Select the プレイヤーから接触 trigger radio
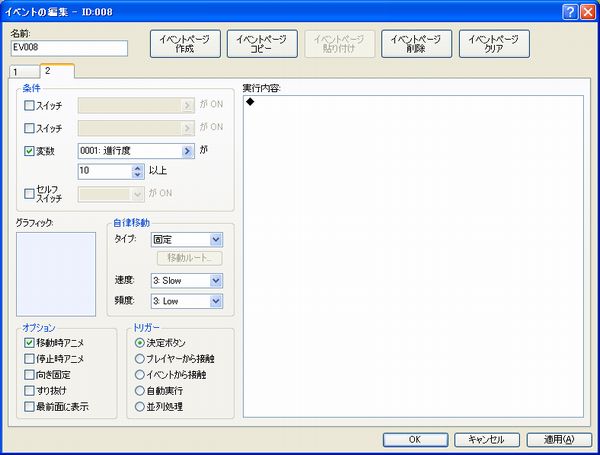Viewport: 600px width, 455px height. pos(140,359)
